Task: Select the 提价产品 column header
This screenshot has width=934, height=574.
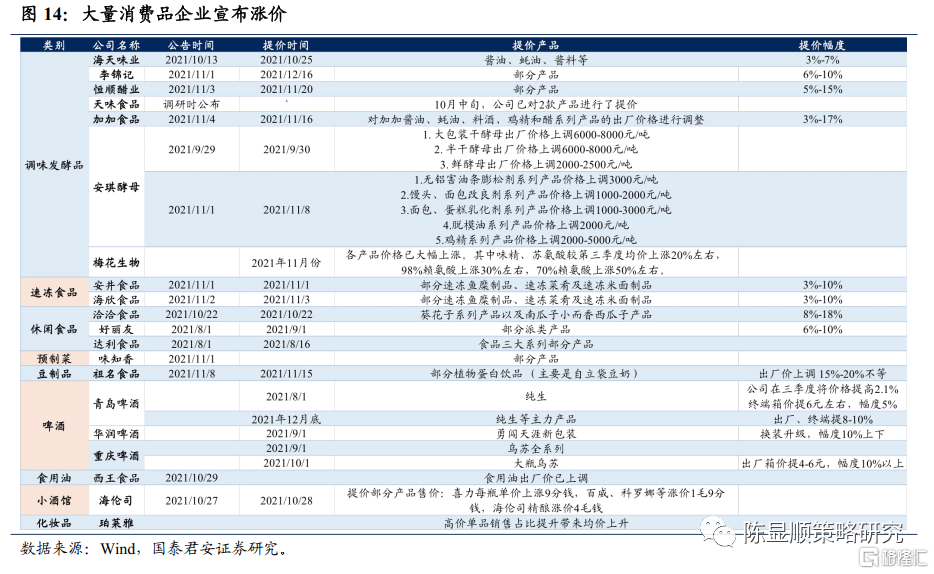Action: (536, 45)
